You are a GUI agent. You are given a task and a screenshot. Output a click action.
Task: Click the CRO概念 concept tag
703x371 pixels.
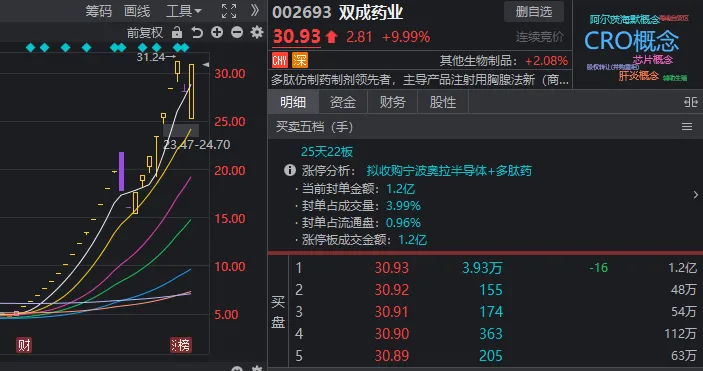(631, 40)
